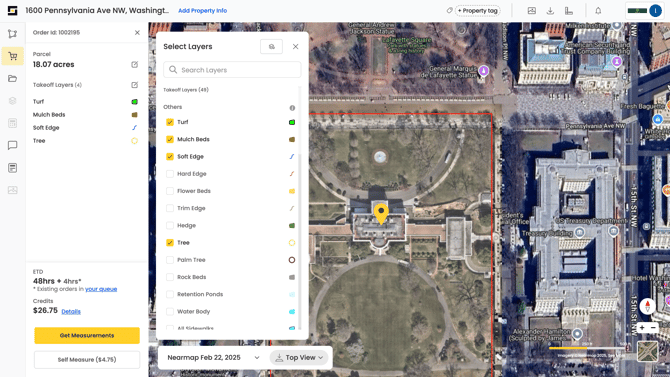This screenshot has height=377, width=670.
Task: Check the Palm Tree checkbox
Action: [x=170, y=260]
